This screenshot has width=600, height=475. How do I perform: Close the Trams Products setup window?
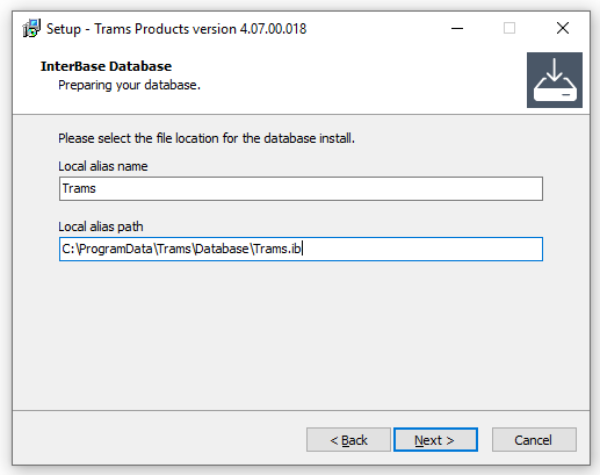click(x=562, y=28)
